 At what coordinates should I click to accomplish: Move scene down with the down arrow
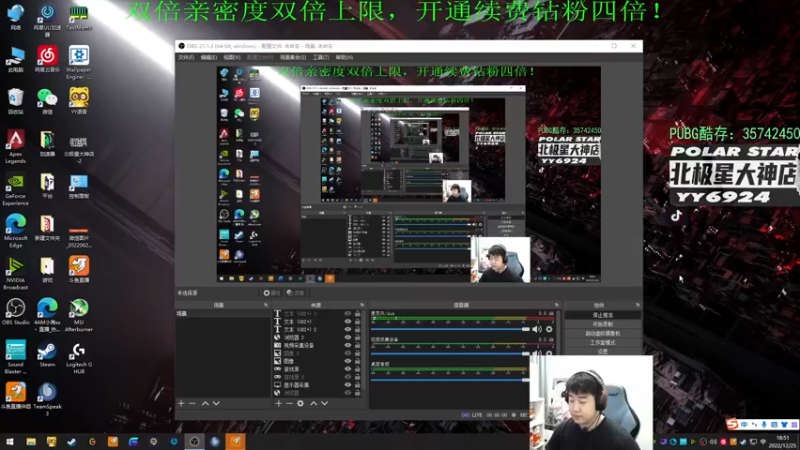click(216, 403)
